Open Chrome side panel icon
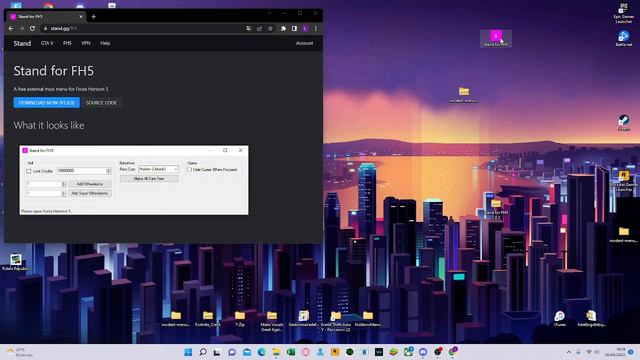640x360 pixels. 294,29
